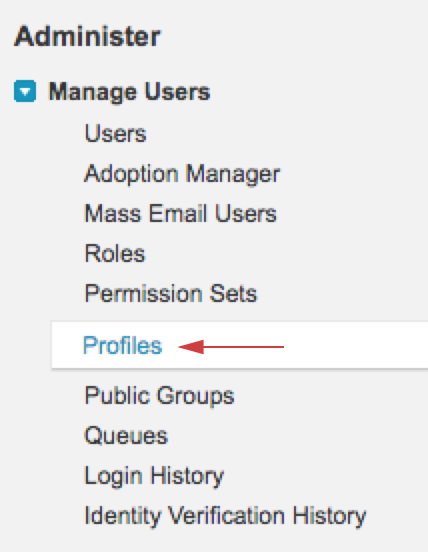Open the Queues setup page

click(126, 436)
